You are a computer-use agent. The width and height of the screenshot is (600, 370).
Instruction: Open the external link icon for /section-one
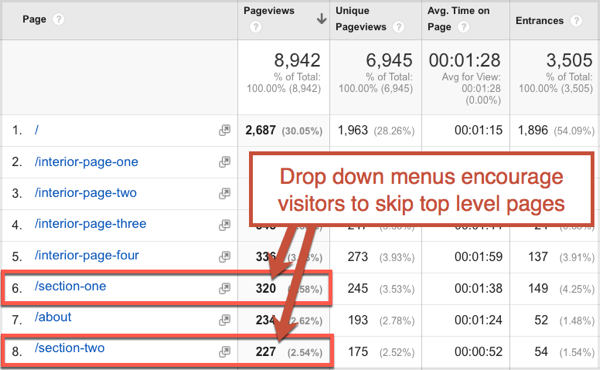pos(225,288)
